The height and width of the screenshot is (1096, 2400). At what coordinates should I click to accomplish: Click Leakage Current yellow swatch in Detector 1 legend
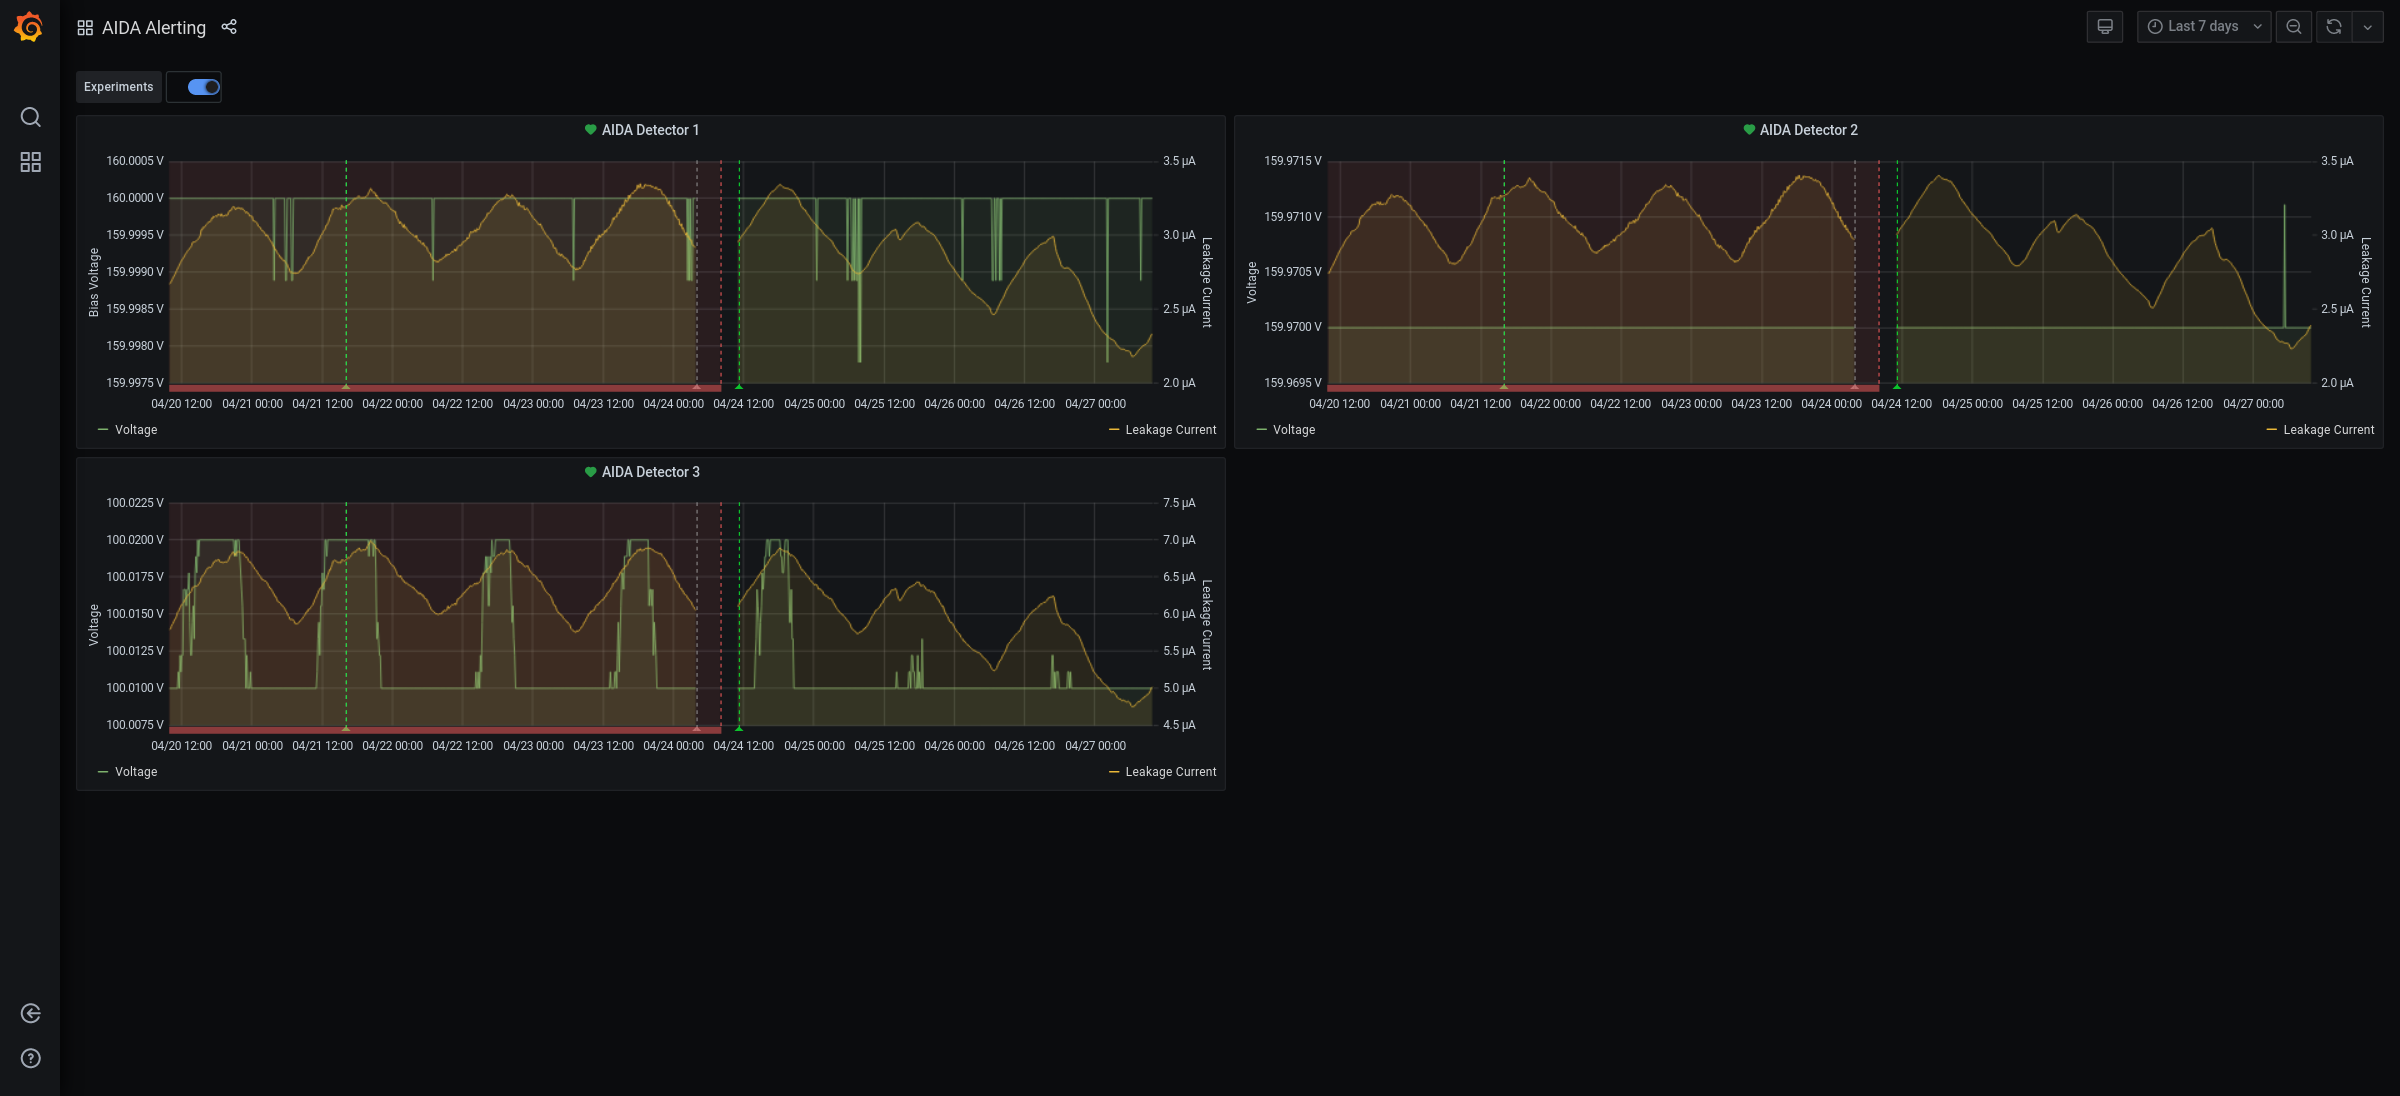click(1114, 430)
